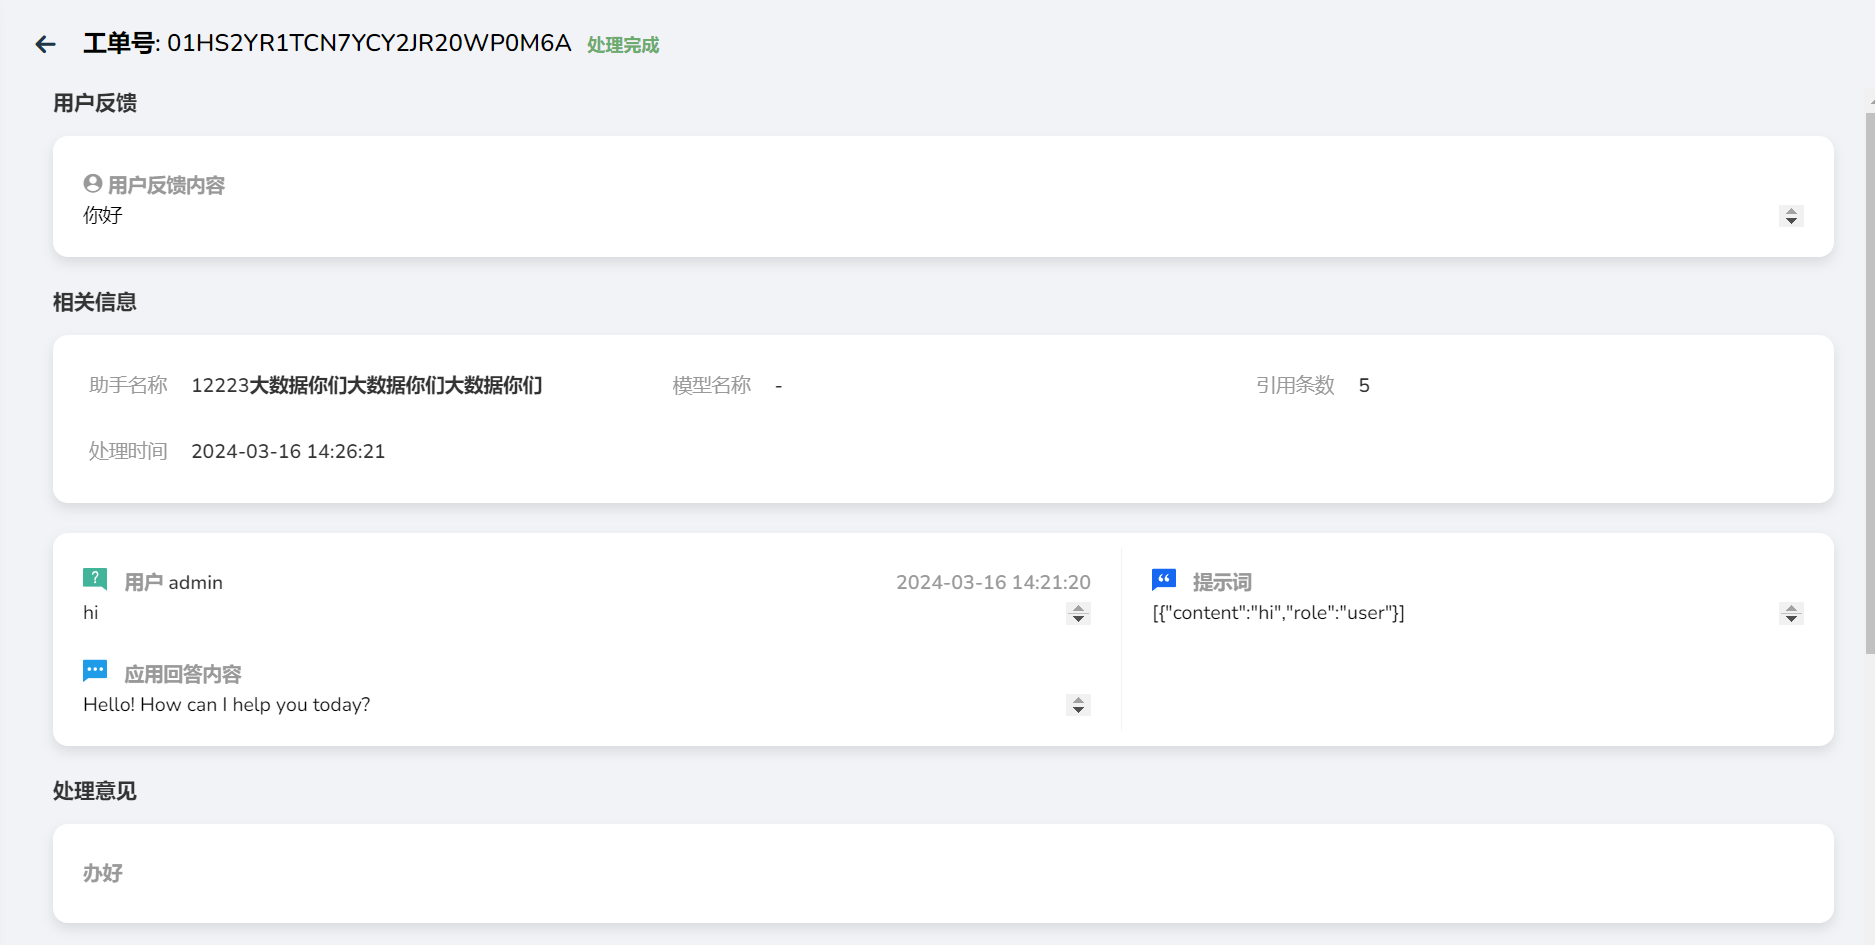This screenshot has height=945, width=1875.
Task: Click the 用户反馈 section header
Action: pos(94,103)
